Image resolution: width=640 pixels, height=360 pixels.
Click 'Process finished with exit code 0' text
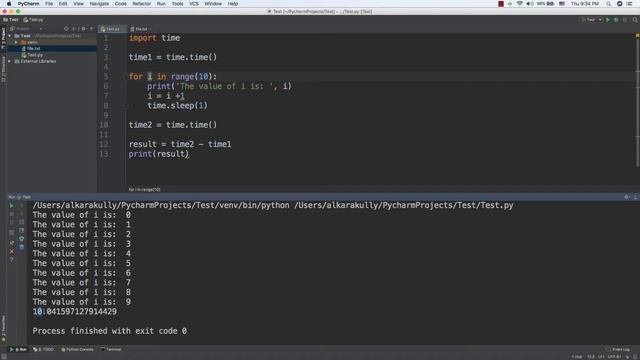(x=110, y=331)
